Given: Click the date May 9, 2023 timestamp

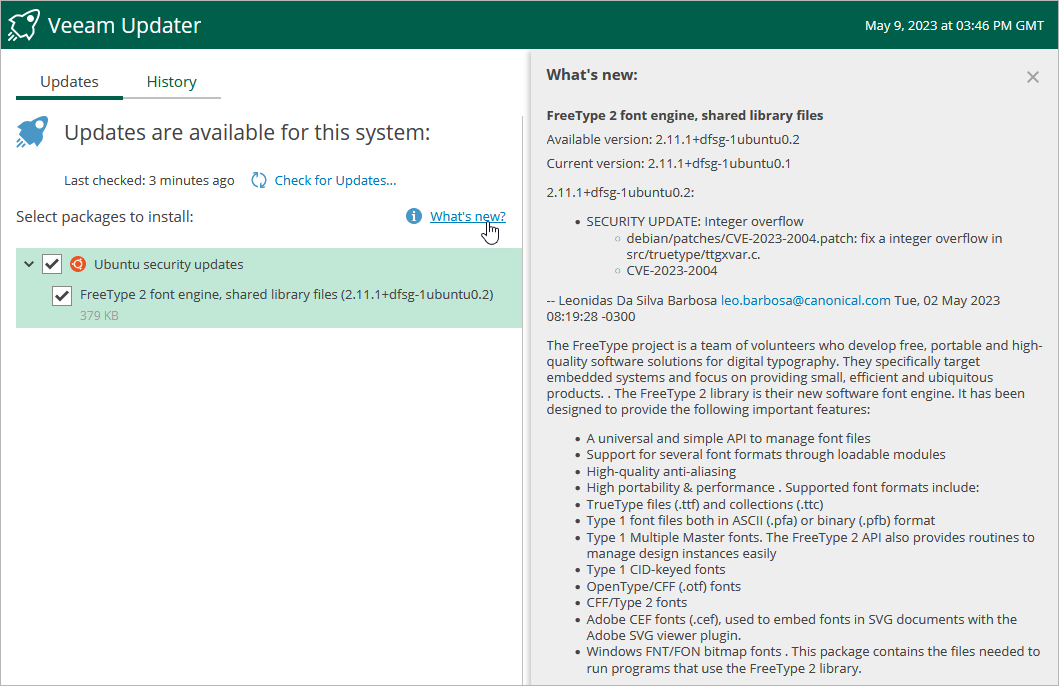Looking at the screenshot, I should (x=954, y=26).
